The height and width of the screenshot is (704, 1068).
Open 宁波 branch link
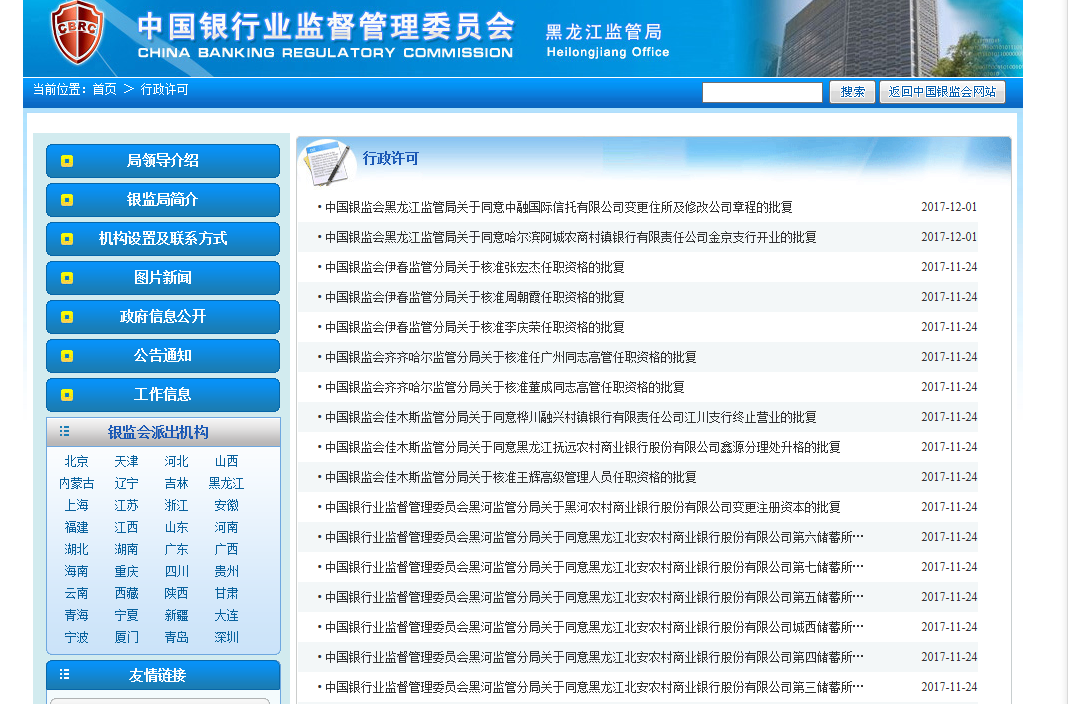coord(76,637)
